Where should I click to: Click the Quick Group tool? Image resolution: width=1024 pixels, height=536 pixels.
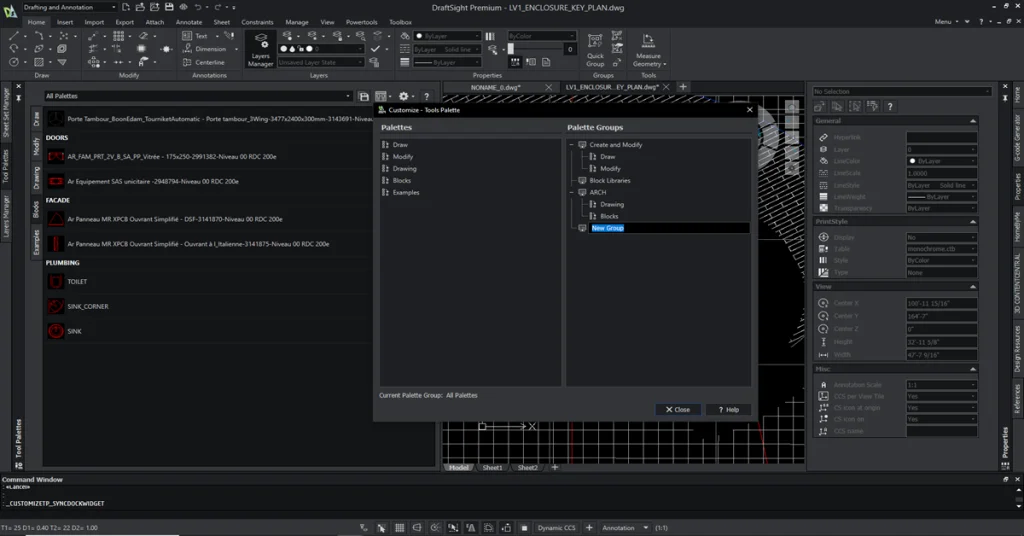pyautogui.click(x=595, y=49)
